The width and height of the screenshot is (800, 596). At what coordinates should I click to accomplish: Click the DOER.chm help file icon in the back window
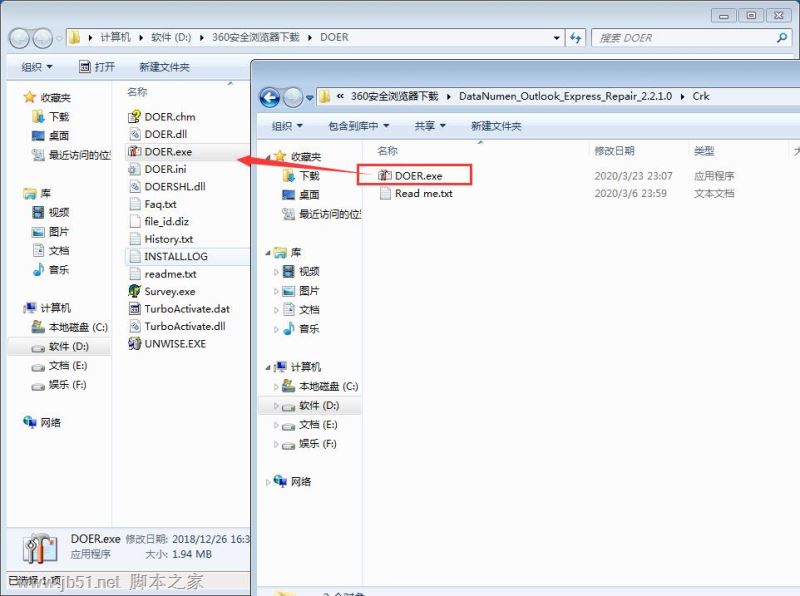click(x=134, y=117)
